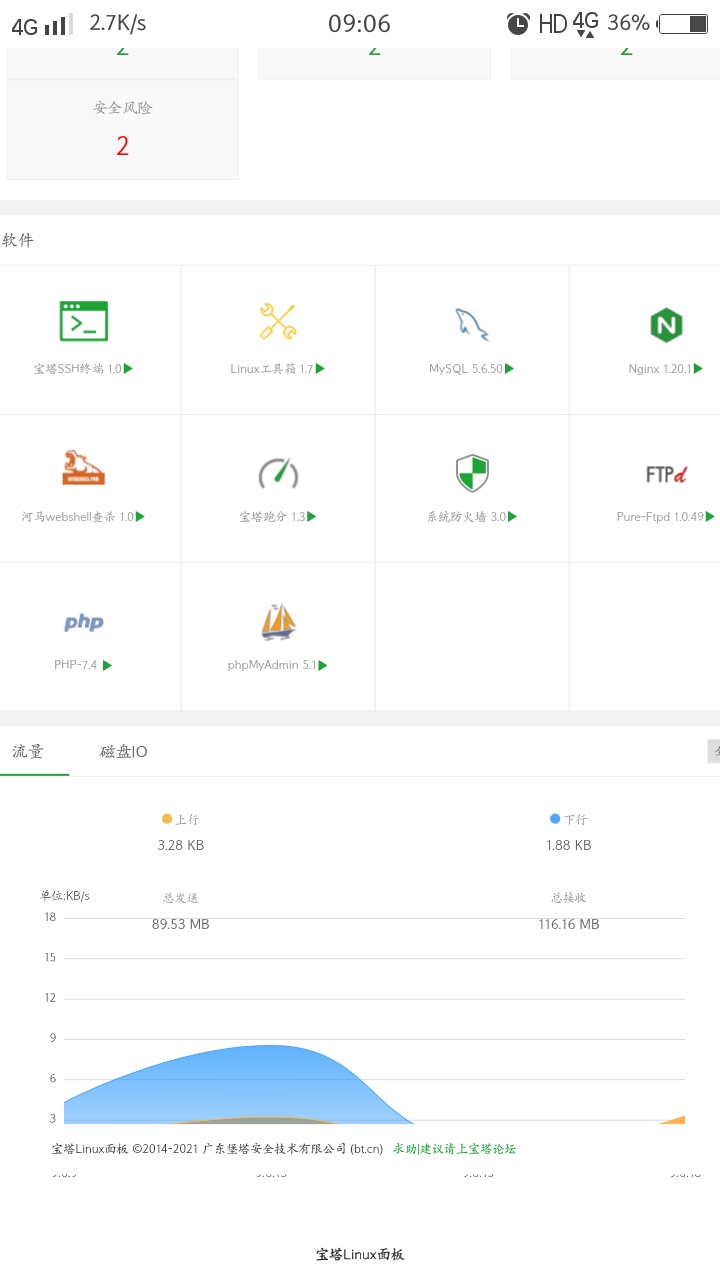Image resolution: width=720 pixels, height=1280 pixels.
Task: Toggle the 上行 orange legend item
Action: pyautogui.click(x=180, y=819)
